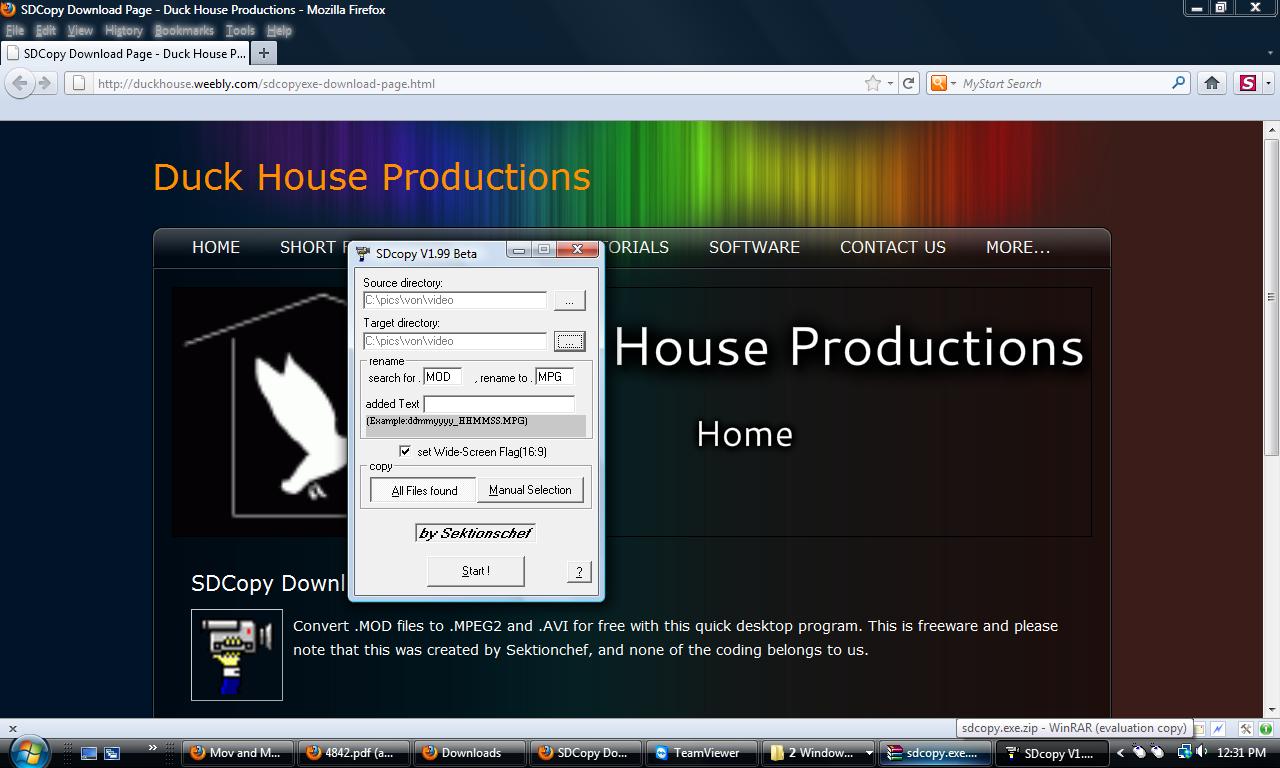Browse for the Source directory
The image size is (1280, 768).
click(x=569, y=300)
